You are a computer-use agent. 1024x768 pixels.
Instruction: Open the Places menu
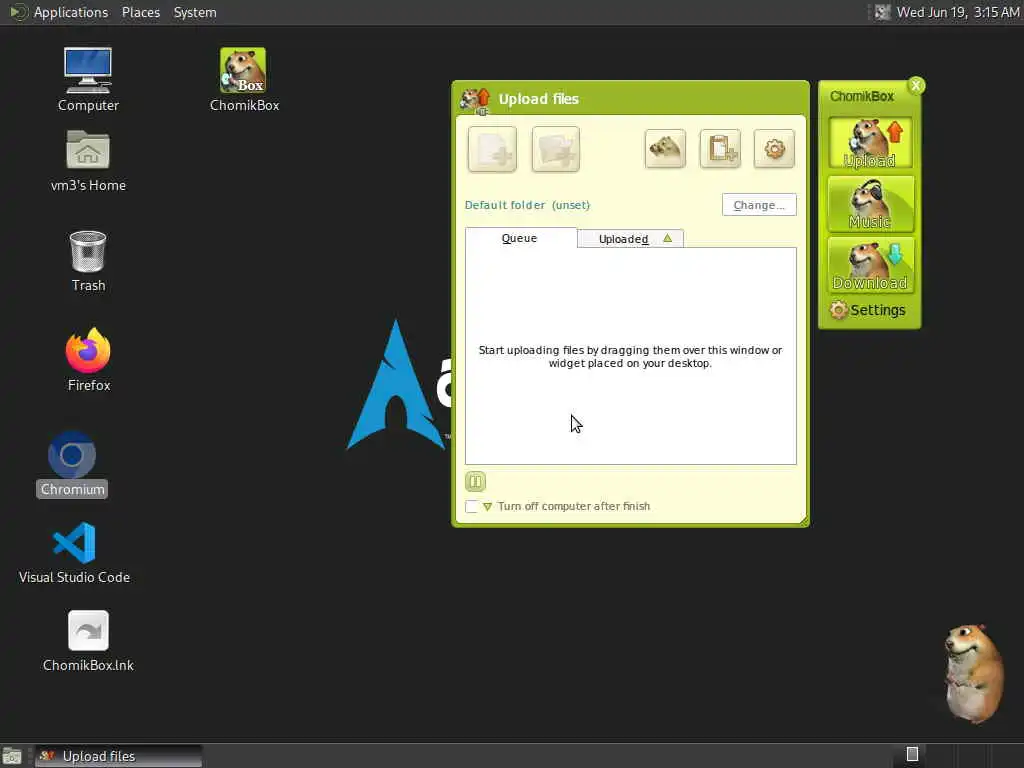141,12
